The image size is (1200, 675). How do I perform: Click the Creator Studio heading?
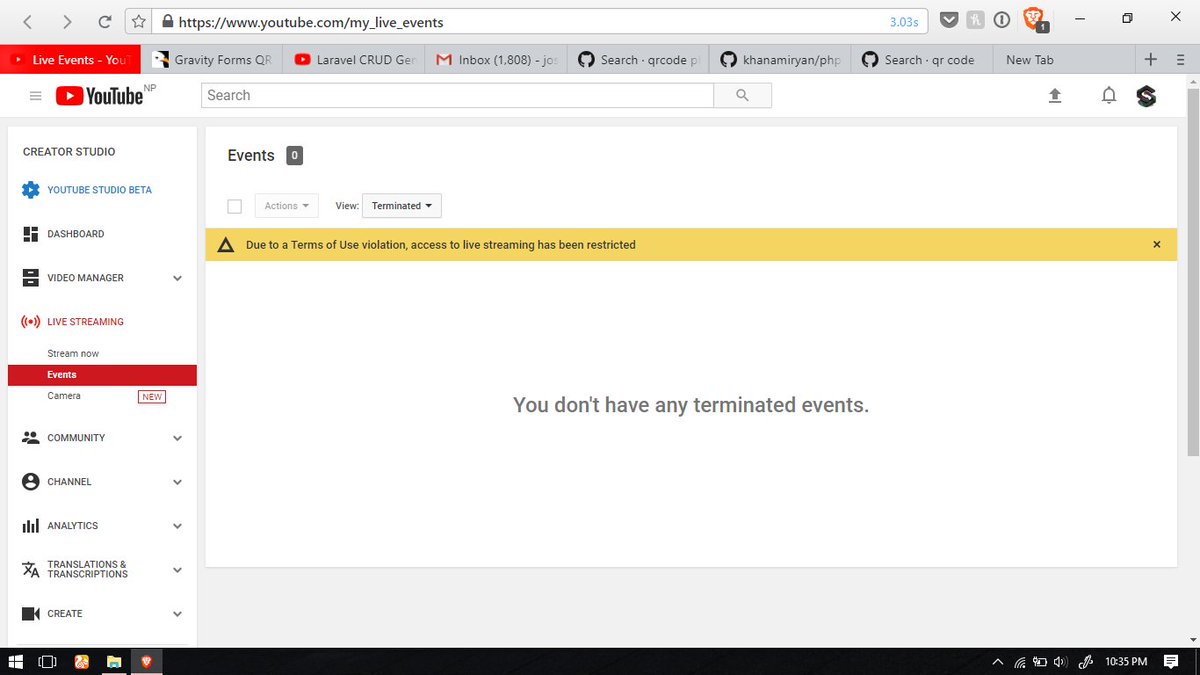pyautogui.click(x=69, y=152)
